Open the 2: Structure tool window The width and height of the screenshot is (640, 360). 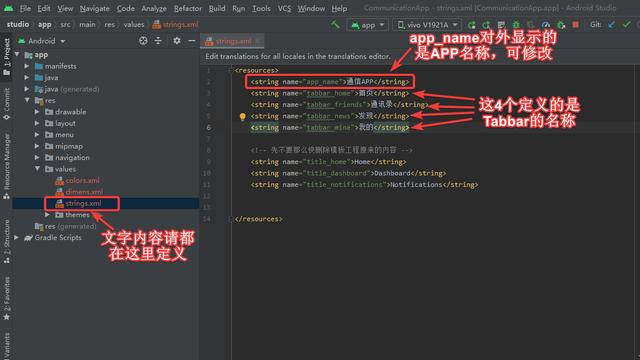coord(7,242)
